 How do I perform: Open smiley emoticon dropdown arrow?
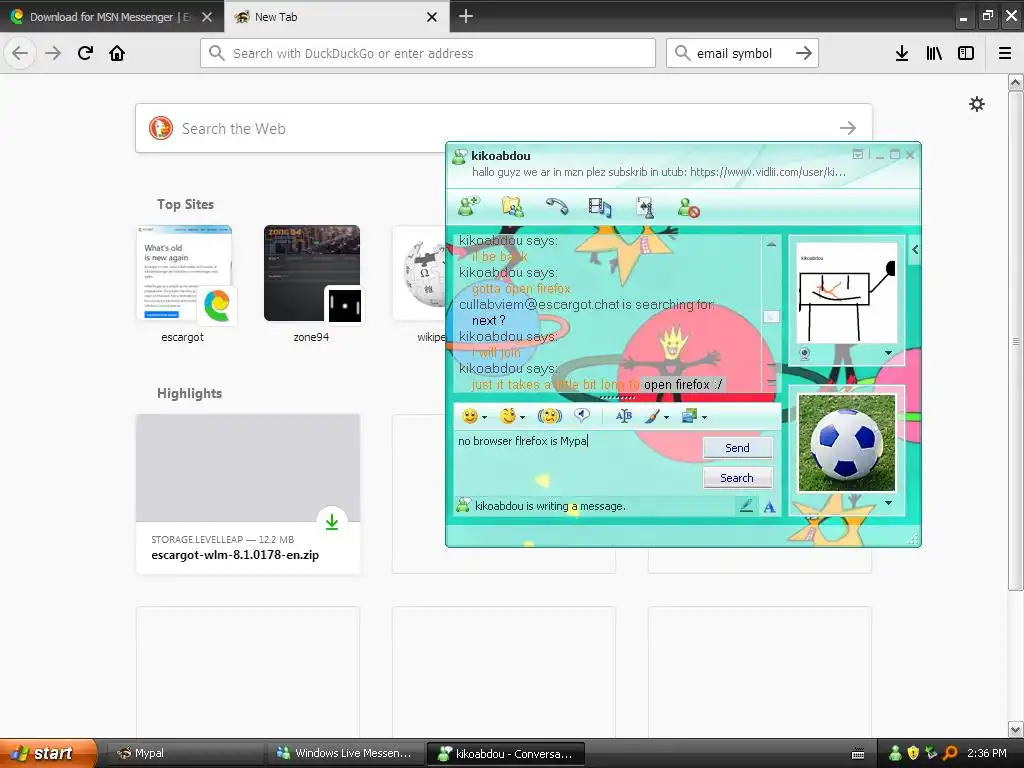(x=485, y=417)
